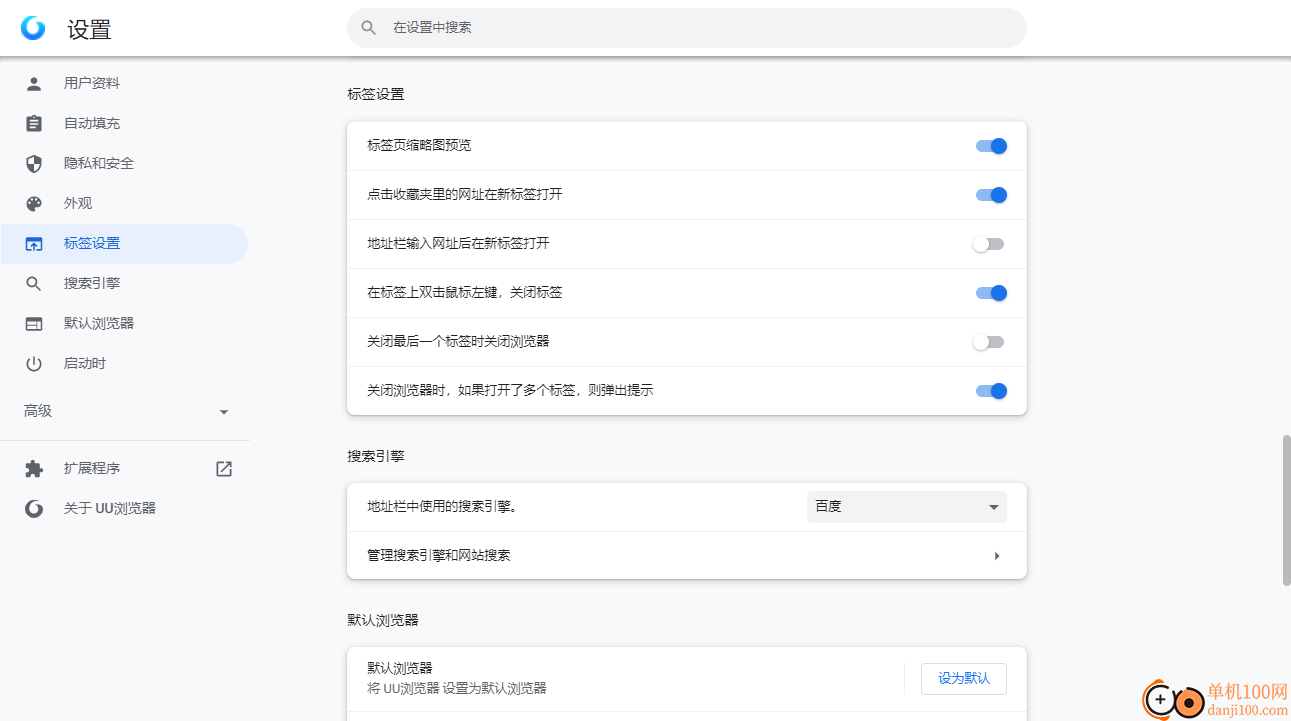
Task: Toggle 在标签上双击鼠标左键，关闭标签
Action: [x=991, y=293]
